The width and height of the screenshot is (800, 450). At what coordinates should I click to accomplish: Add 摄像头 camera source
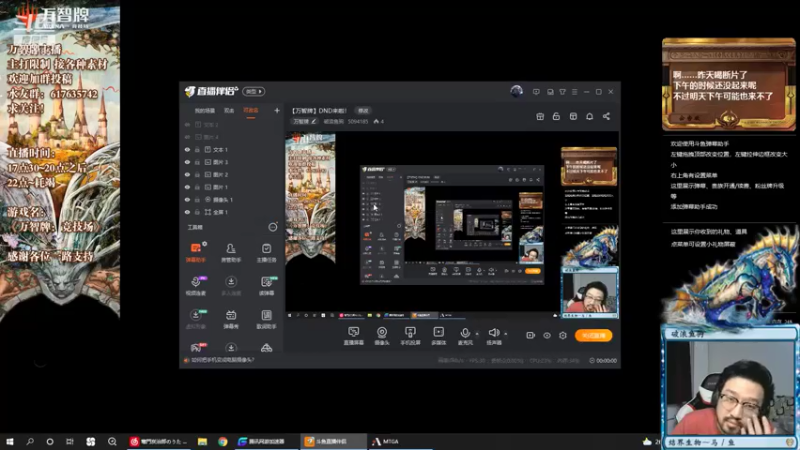[x=382, y=336]
